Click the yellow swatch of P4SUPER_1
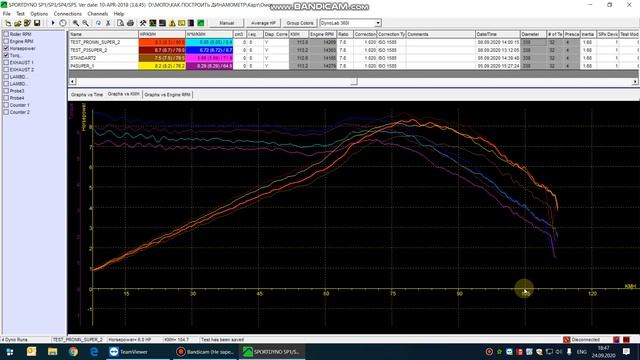This screenshot has width=640, height=360. pos(162,66)
